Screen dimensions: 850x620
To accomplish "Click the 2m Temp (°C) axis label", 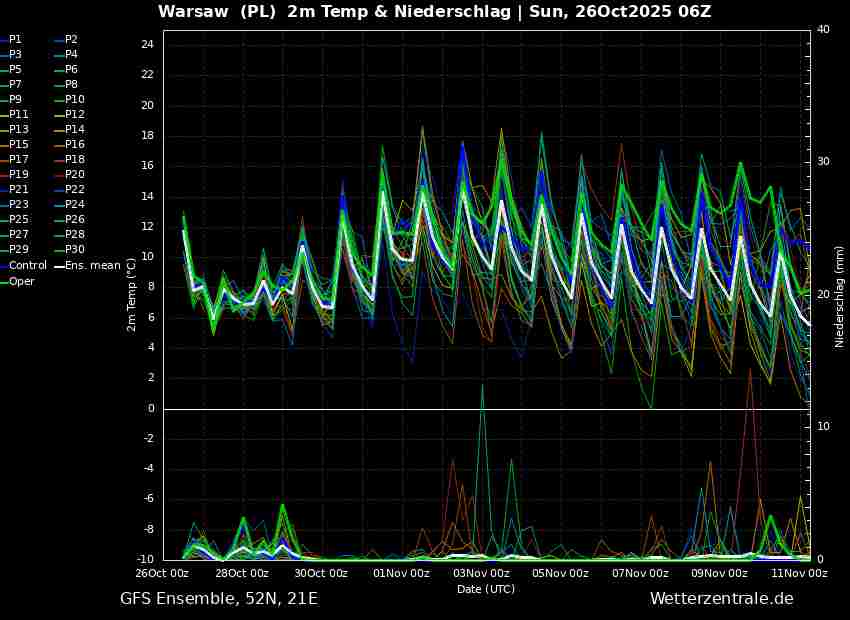I will [131, 294].
